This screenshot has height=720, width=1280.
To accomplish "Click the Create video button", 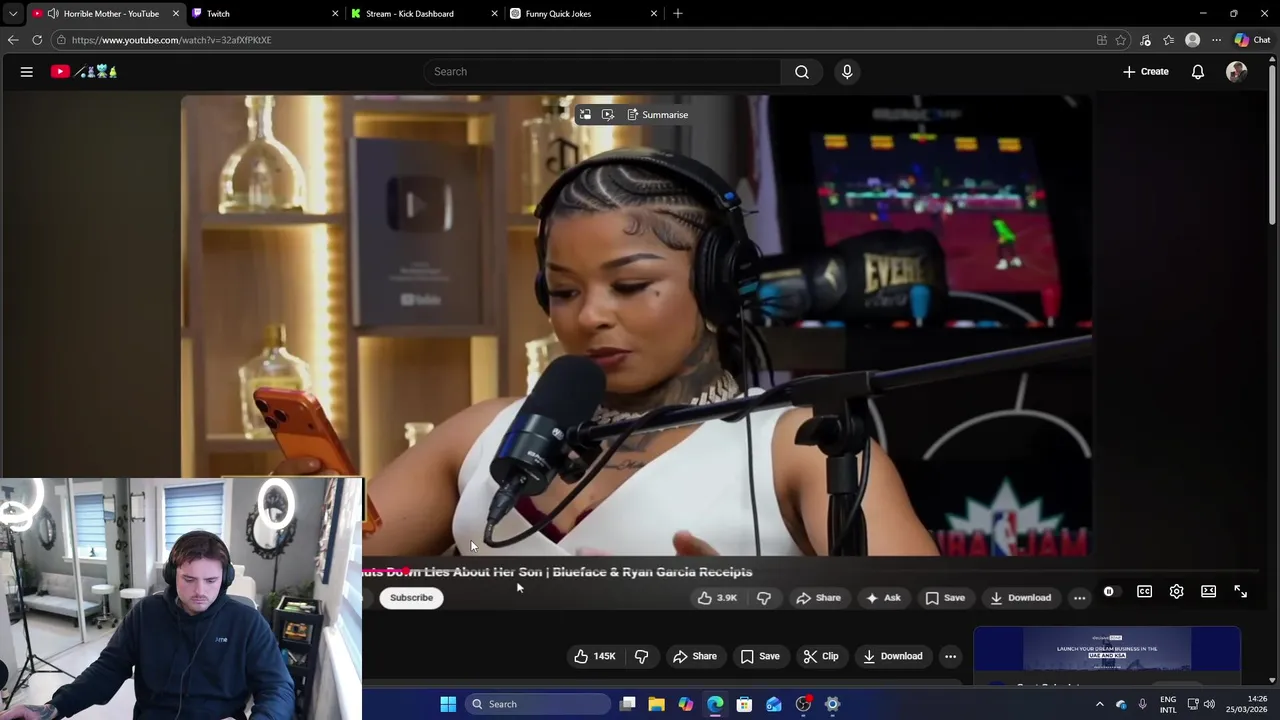I will (x=1146, y=72).
